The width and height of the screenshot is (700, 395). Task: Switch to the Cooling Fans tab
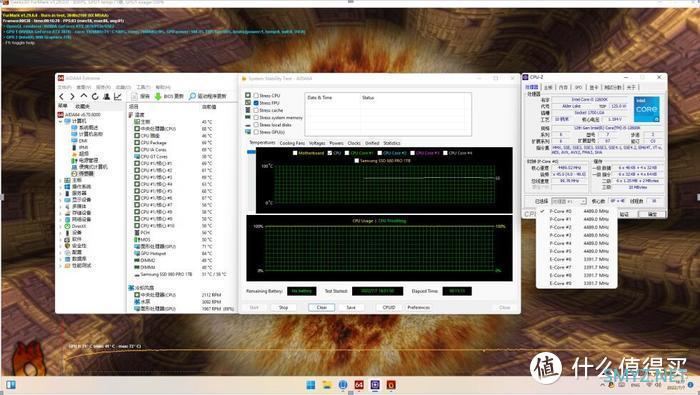click(x=292, y=143)
